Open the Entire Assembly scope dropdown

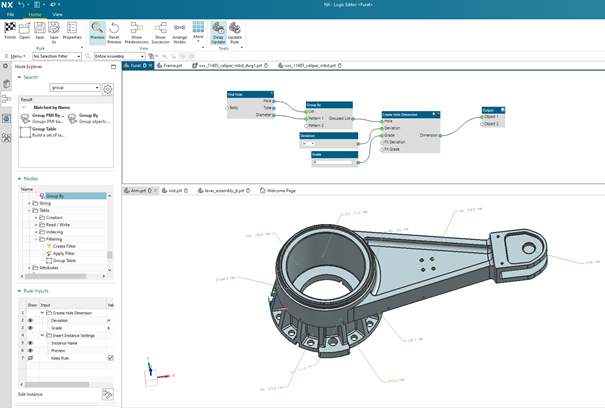118,56
